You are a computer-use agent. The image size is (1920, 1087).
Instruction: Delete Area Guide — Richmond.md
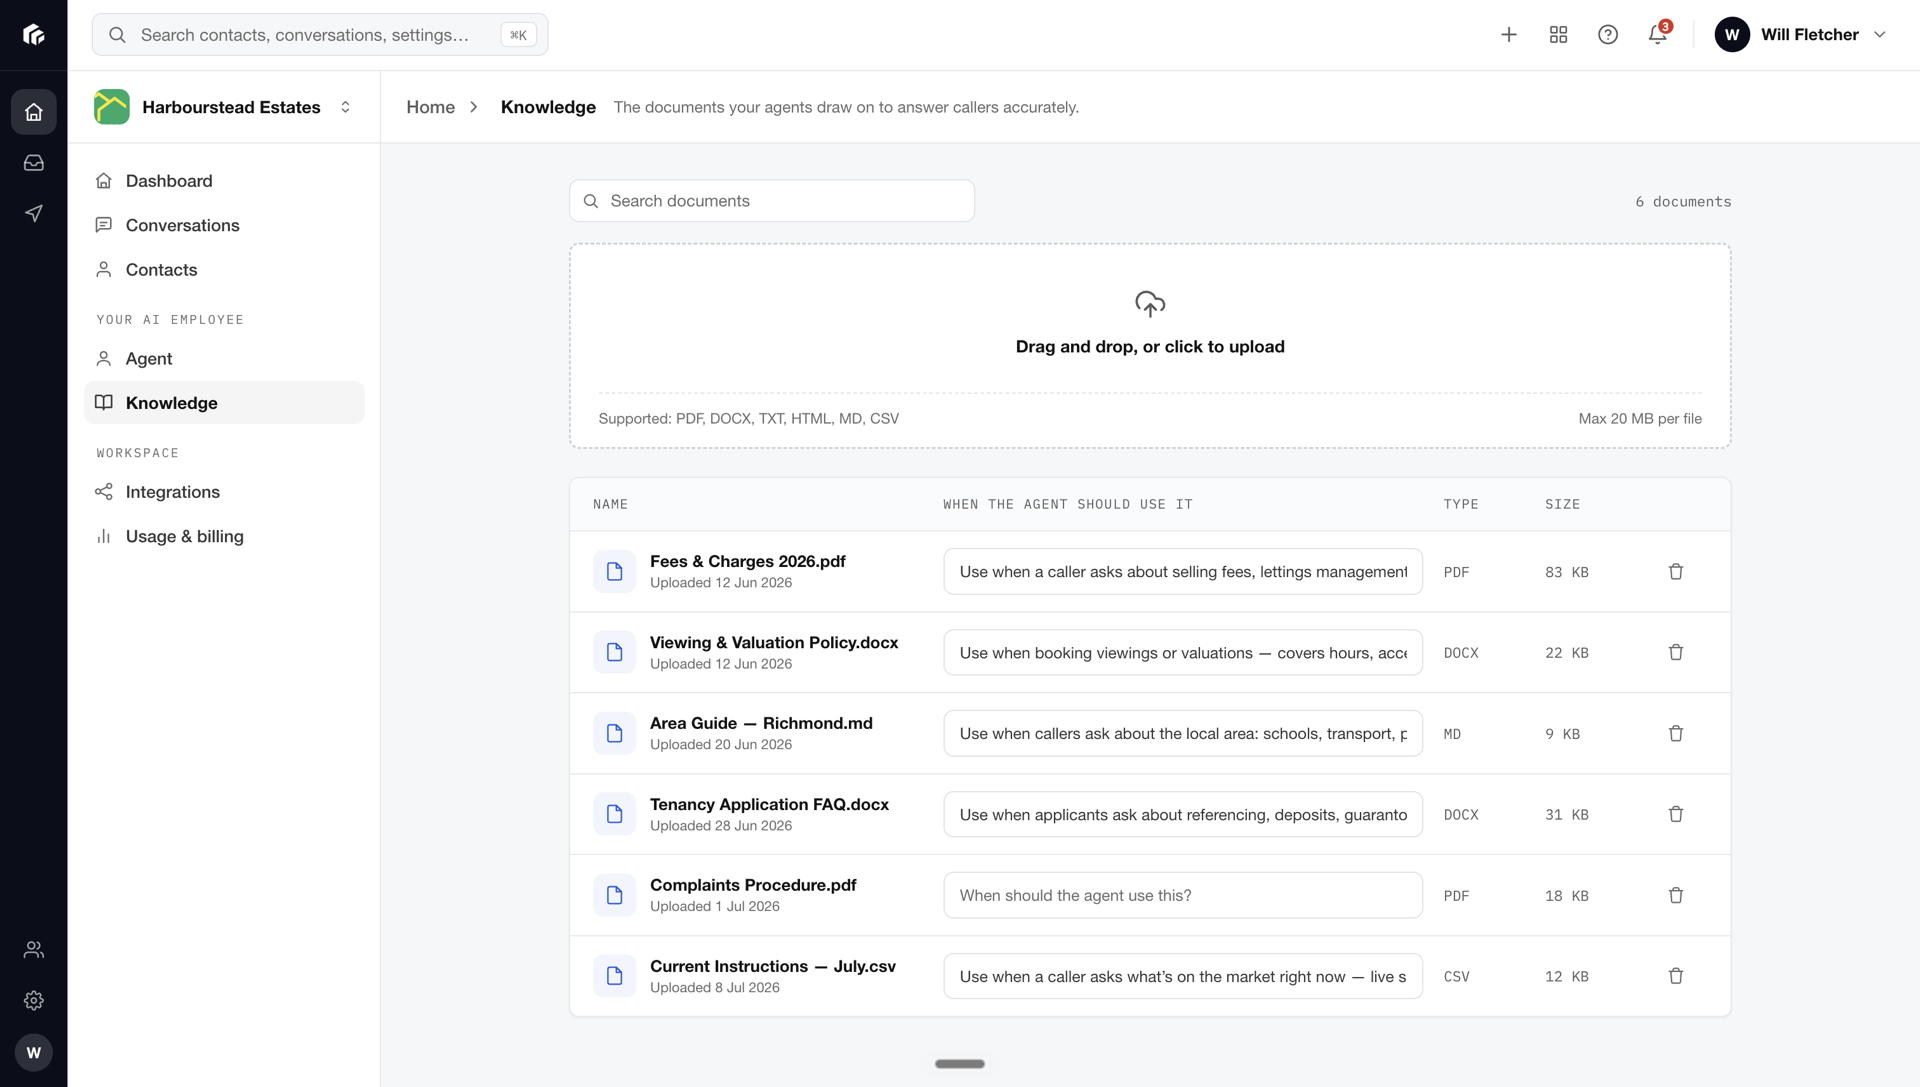point(1676,734)
